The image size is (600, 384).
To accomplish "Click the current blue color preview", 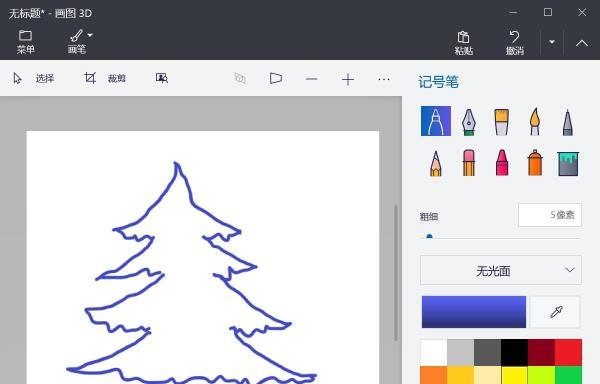I will click(474, 312).
